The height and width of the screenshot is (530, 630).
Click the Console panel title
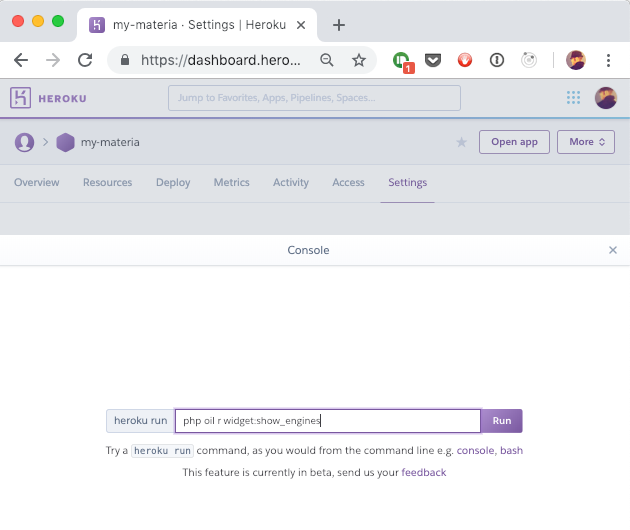point(308,250)
